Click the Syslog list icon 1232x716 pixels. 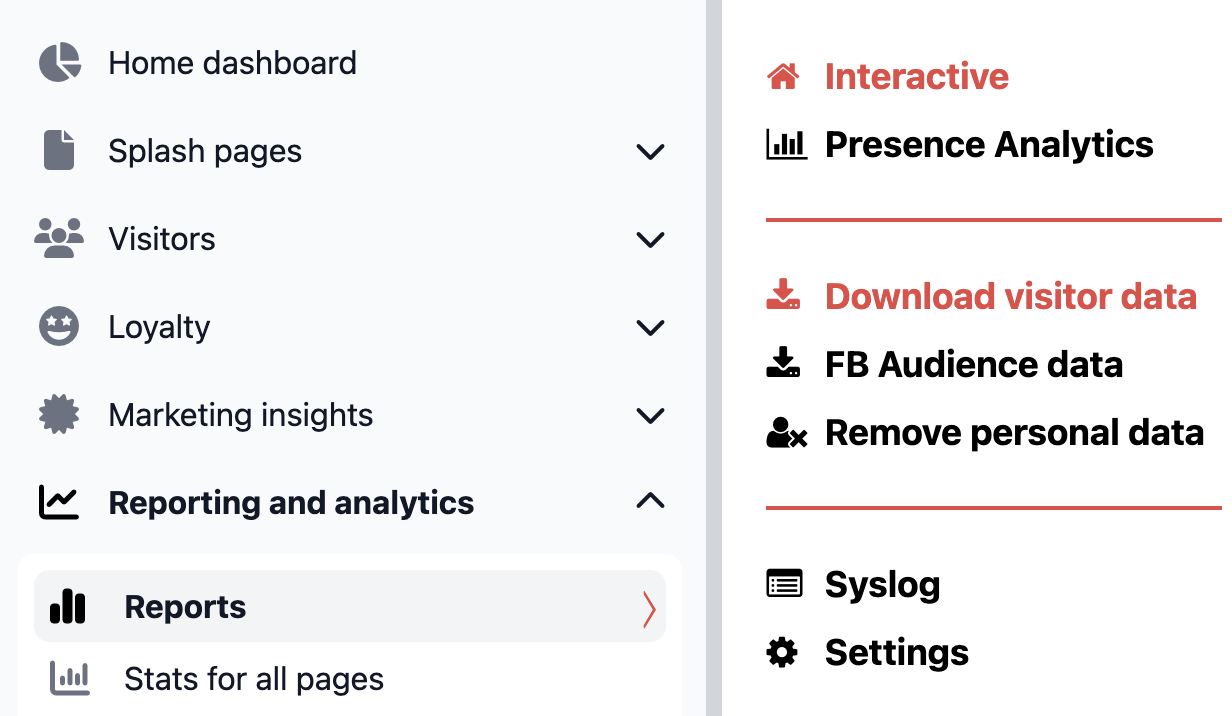point(784,584)
